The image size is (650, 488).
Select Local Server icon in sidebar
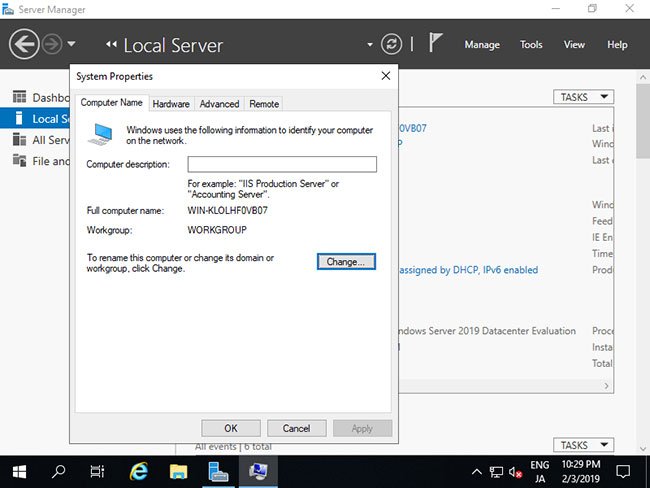click(19, 119)
